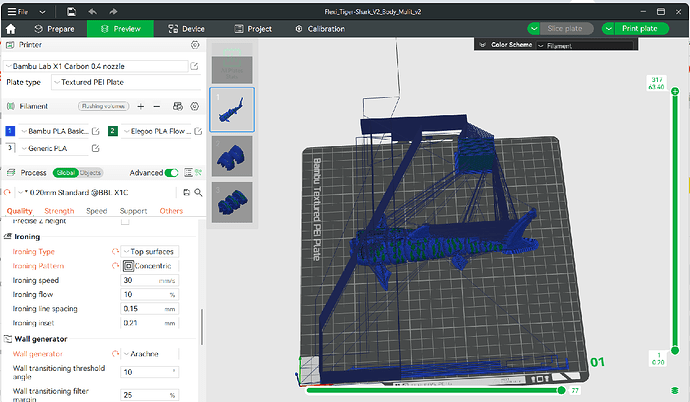Image resolution: width=690 pixels, height=402 pixels.
Task: Tick the Precise Z height checkbox
Action: pos(125,221)
